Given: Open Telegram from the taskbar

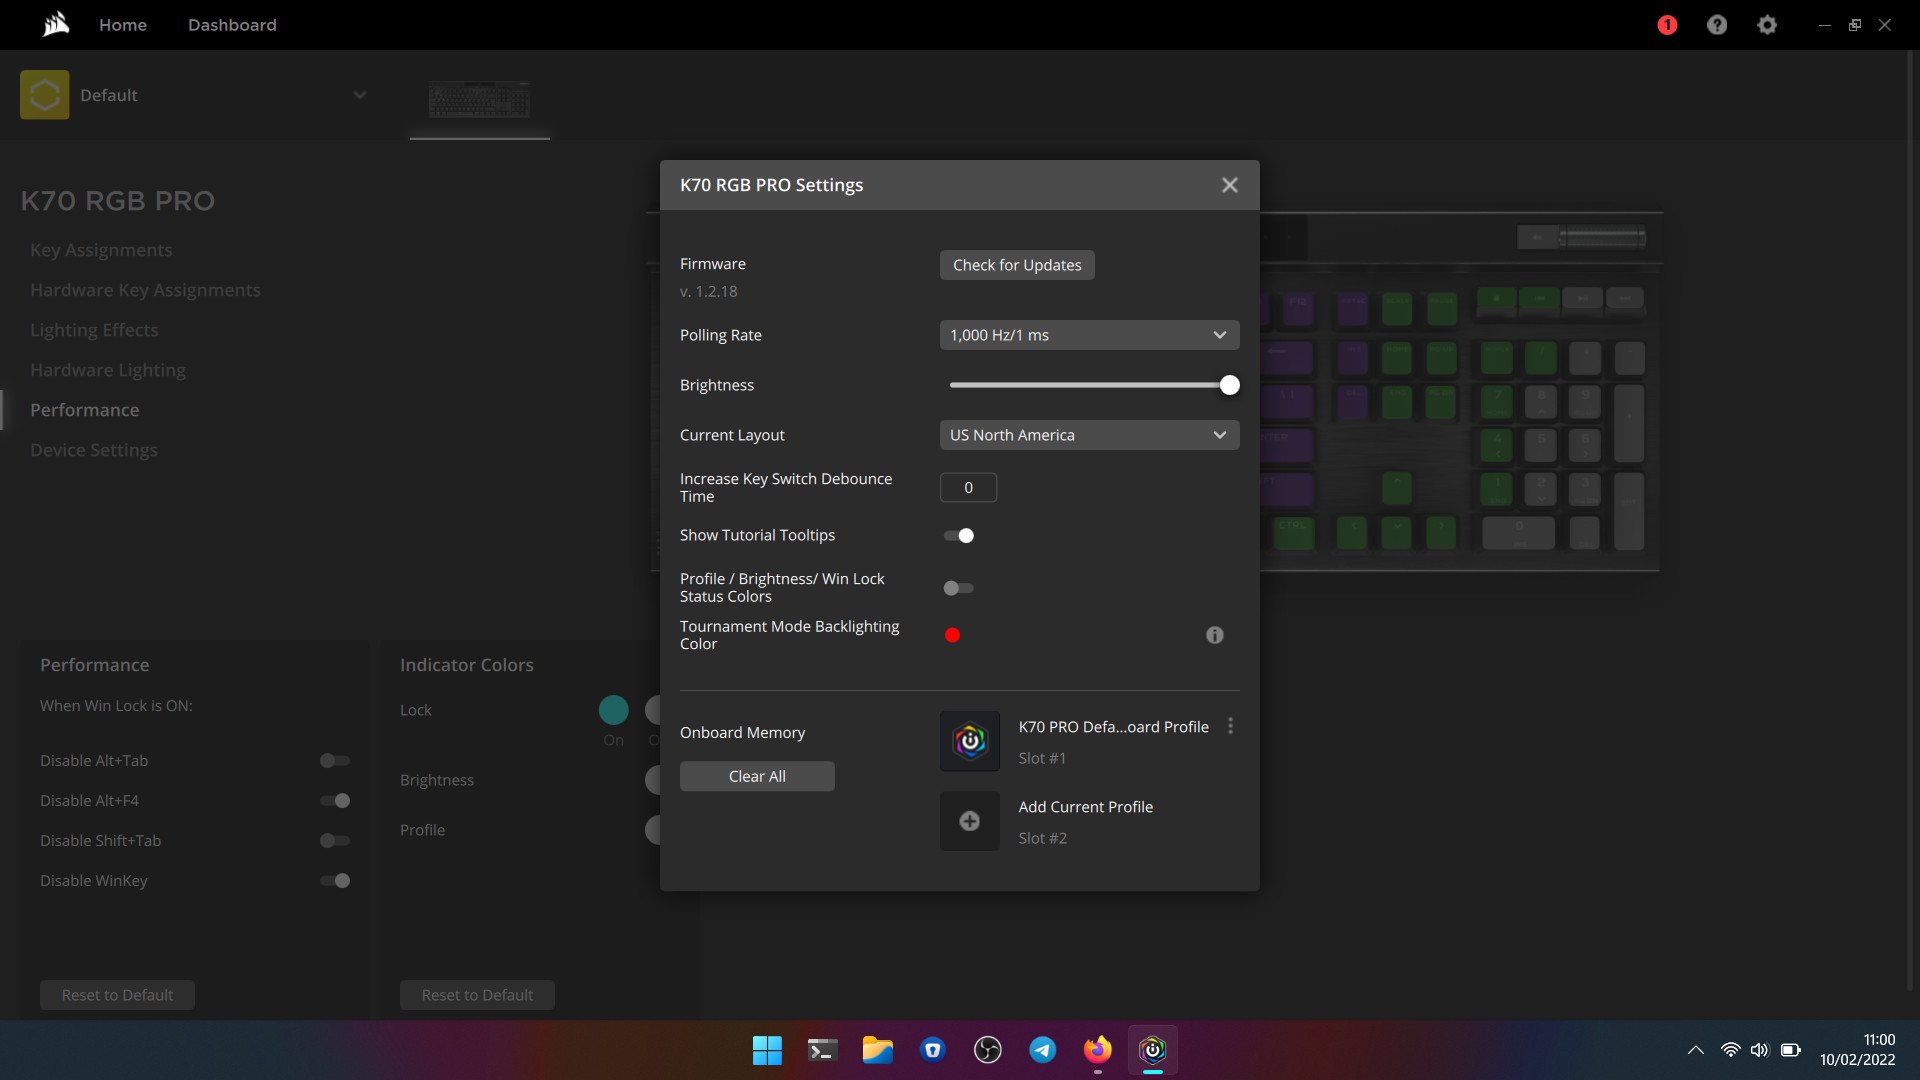Looking at the screenshot, I should coord(1042,1049).
